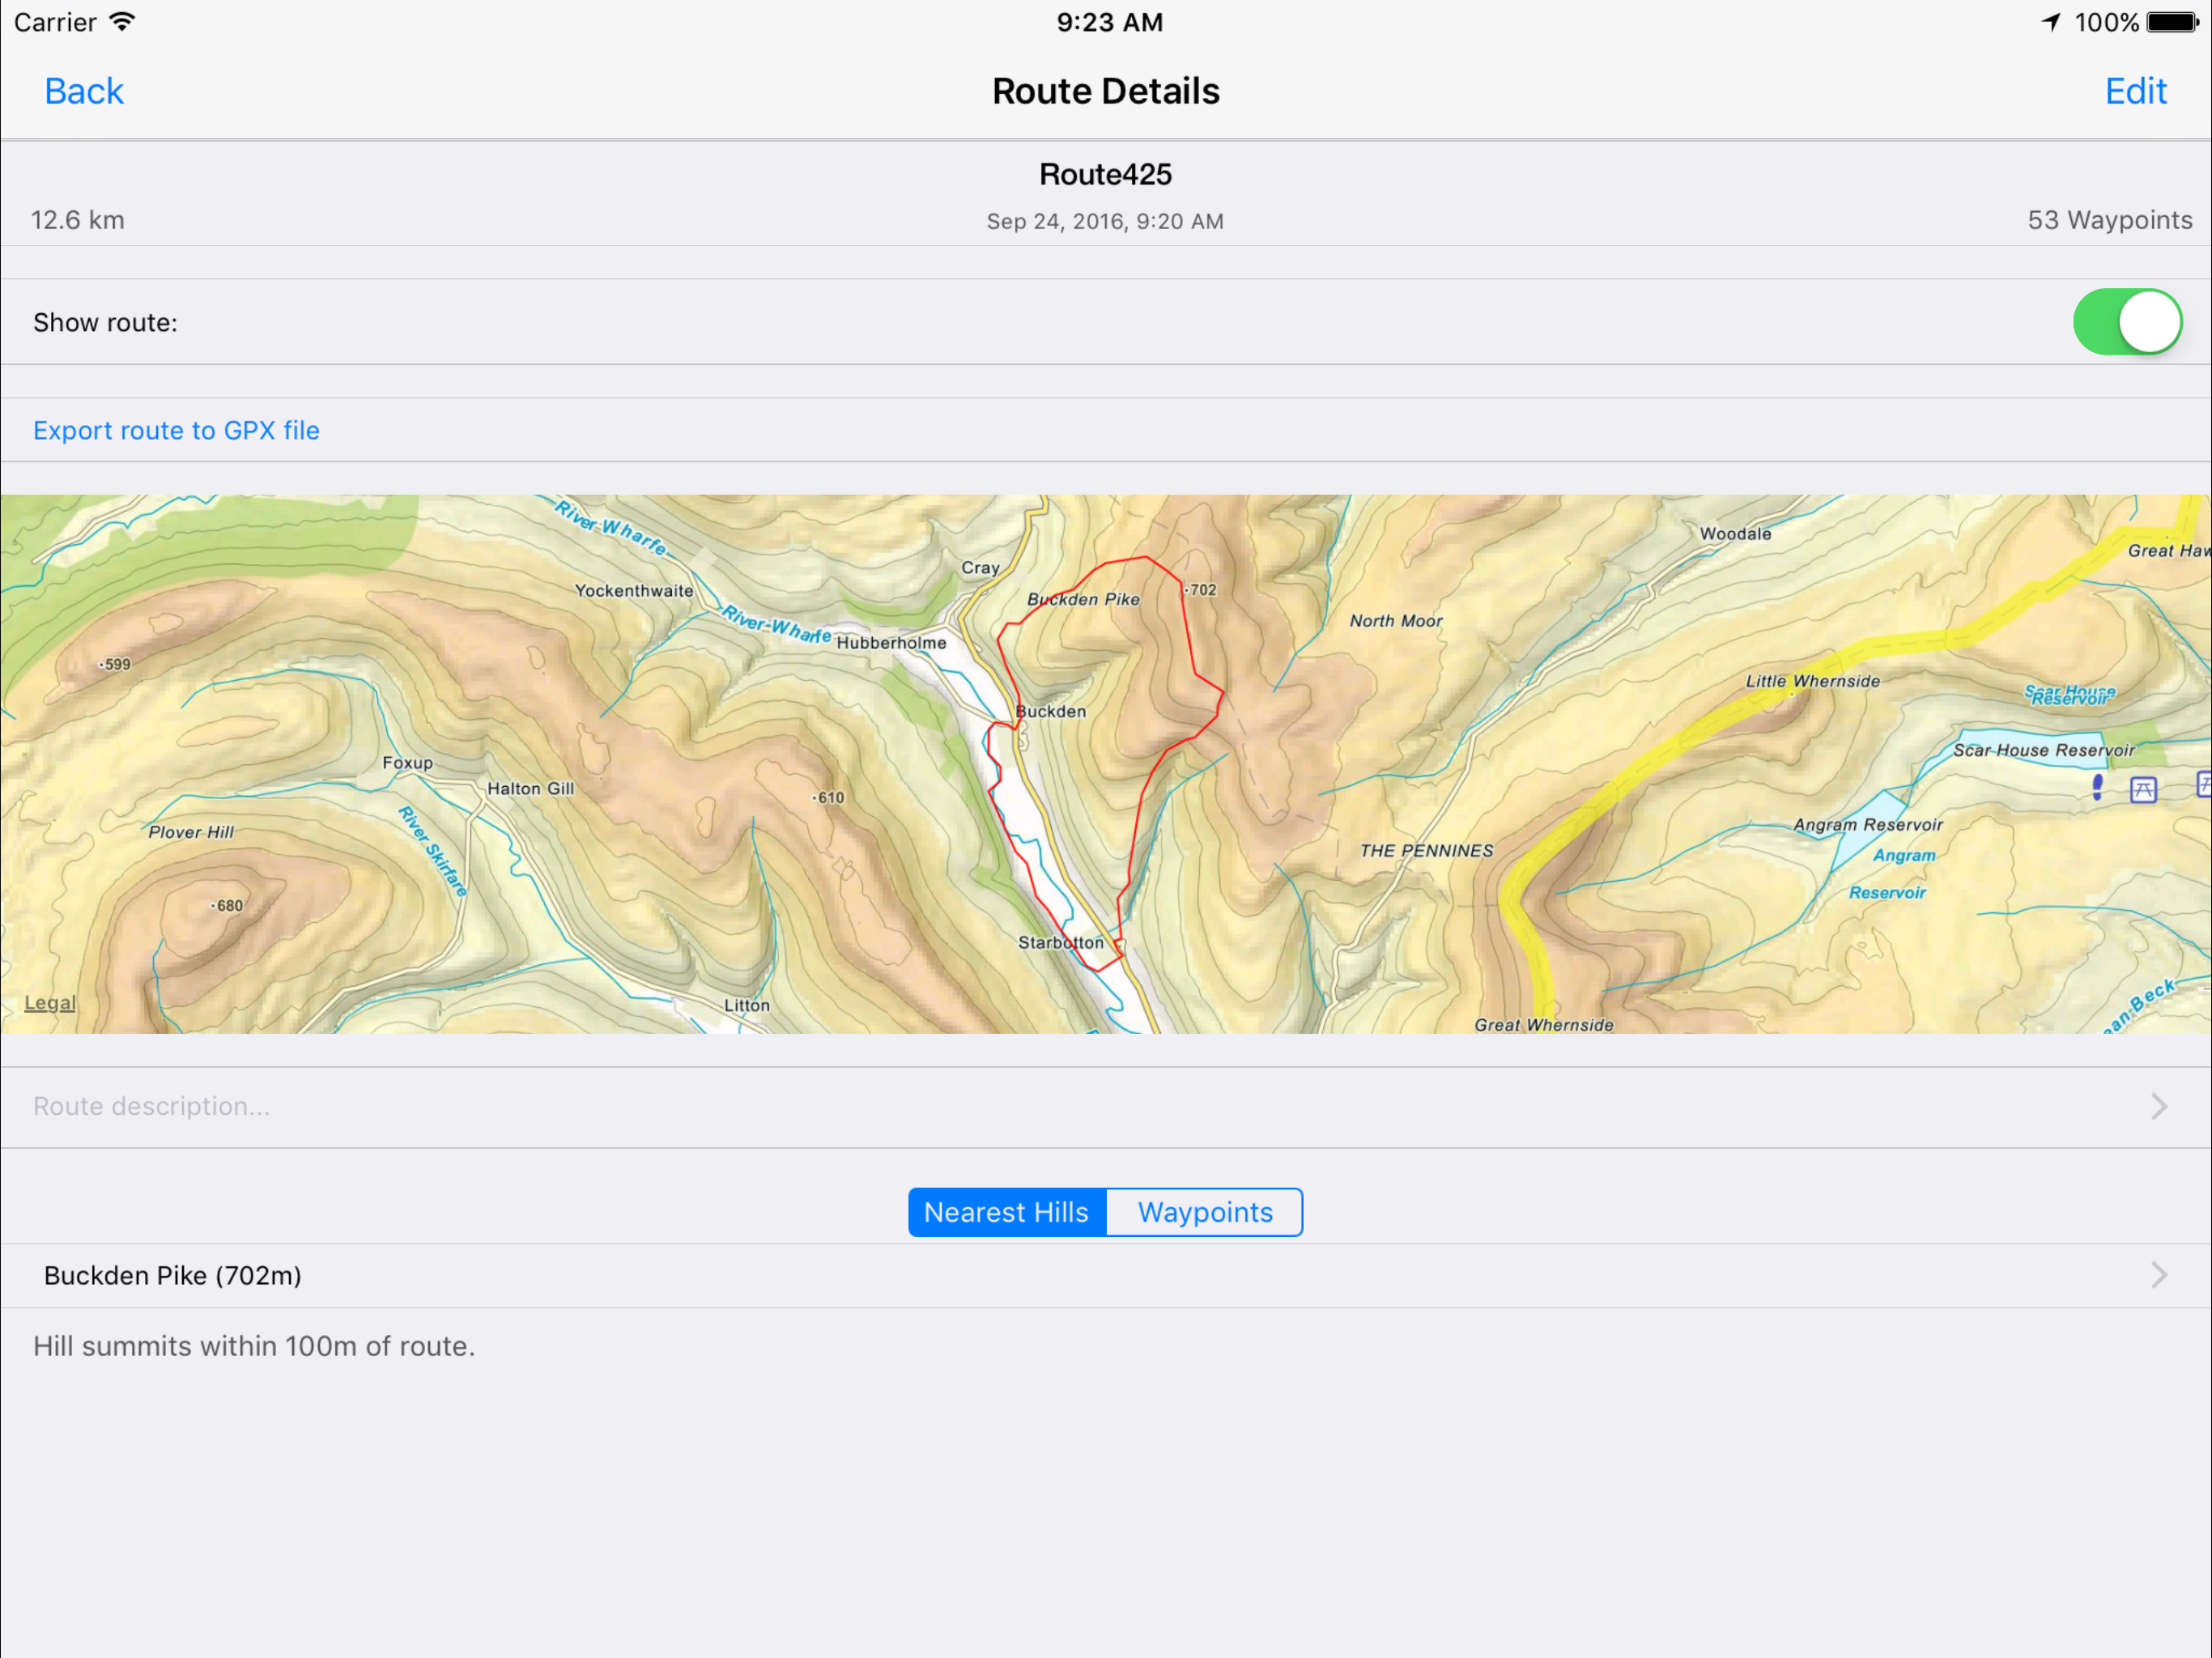
Task: Toggle the Show route switch off
Action: pyautogui.click(x=2127, y=322)
